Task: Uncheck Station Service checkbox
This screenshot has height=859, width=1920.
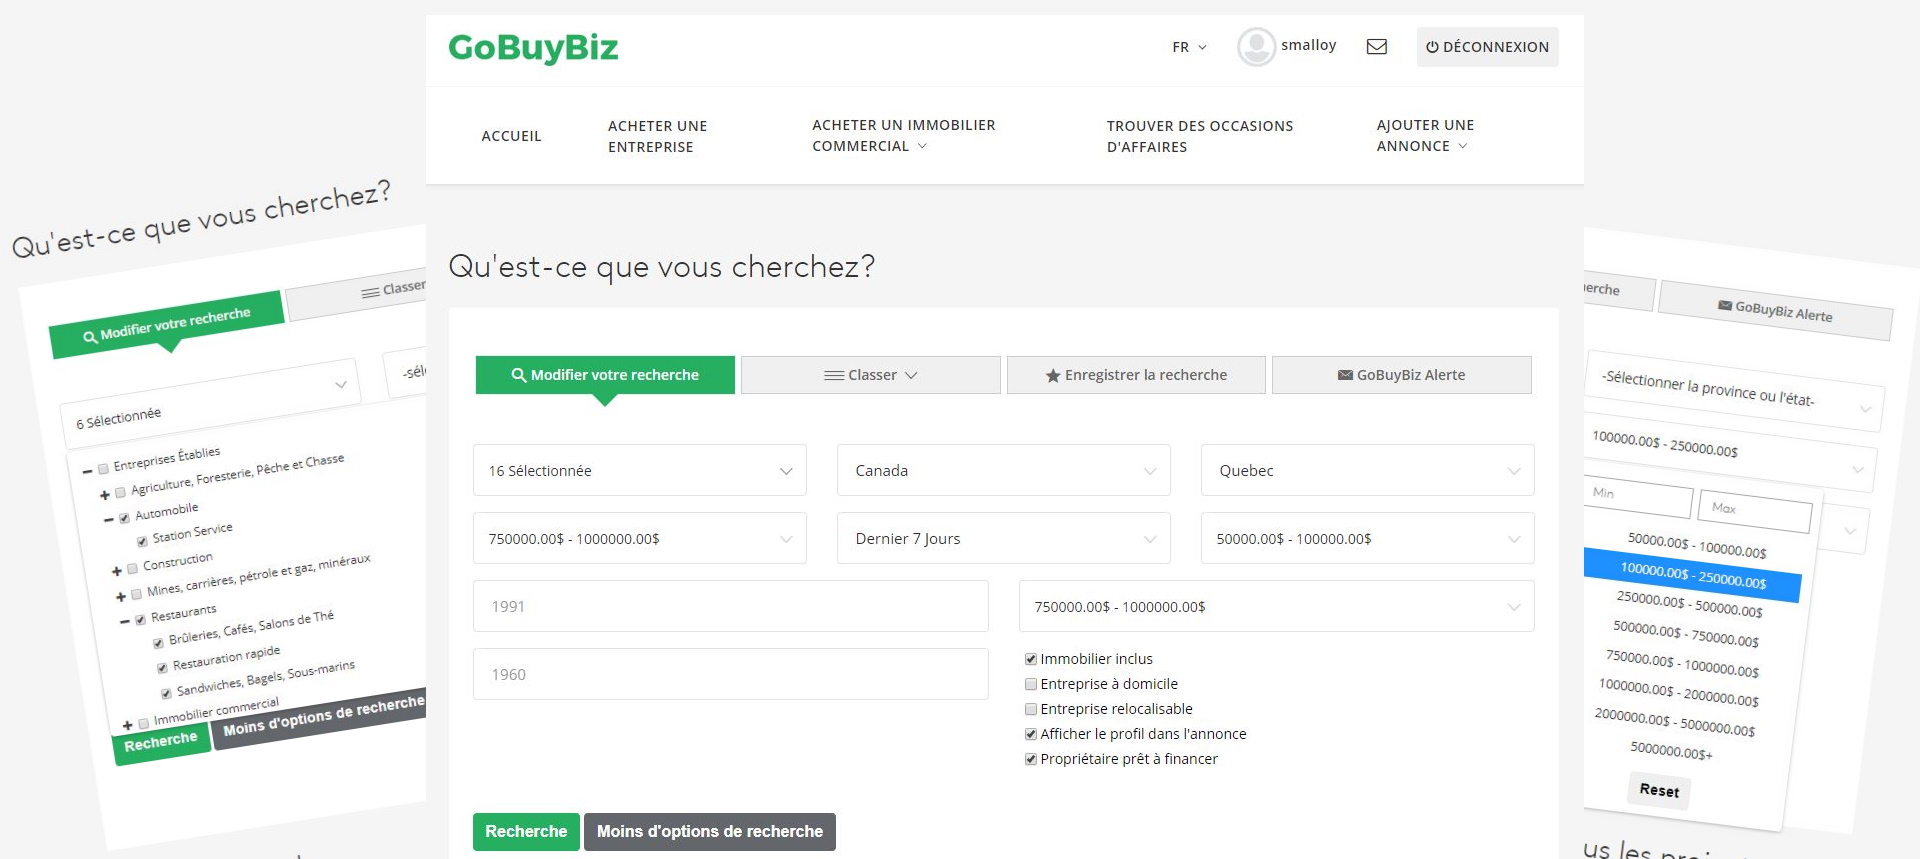Action: point(142,541)
